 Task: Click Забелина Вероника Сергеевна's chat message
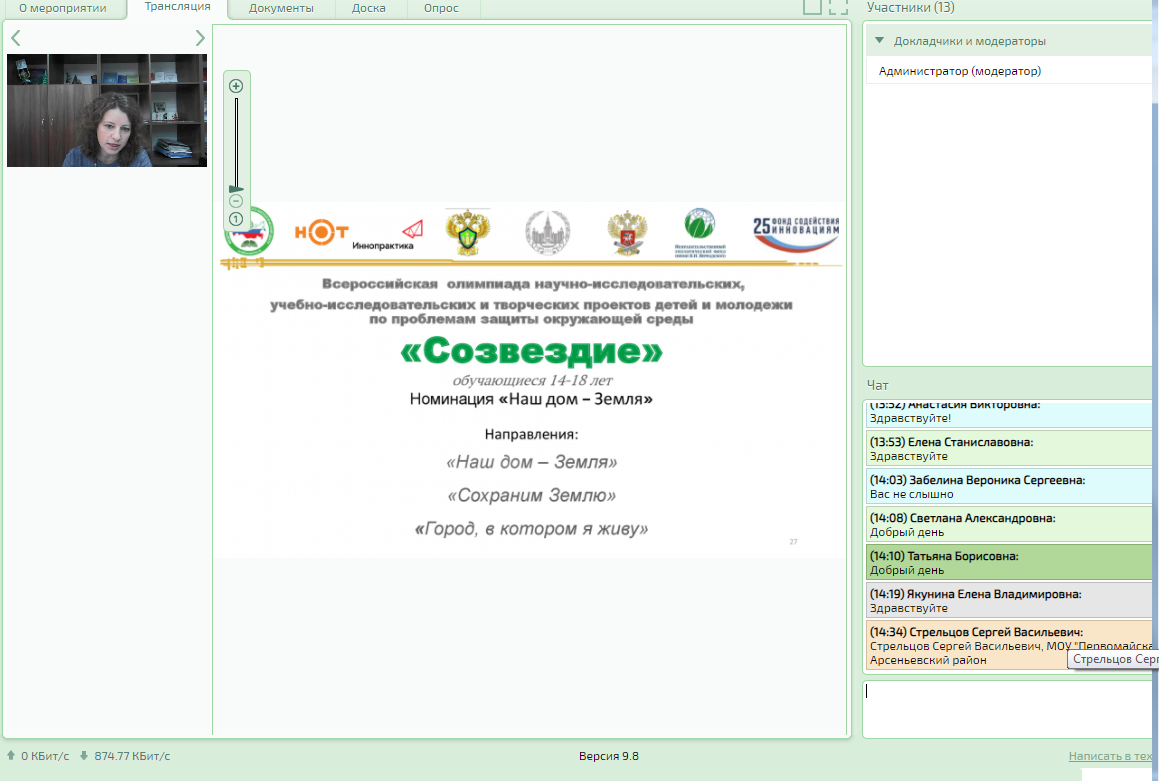(1008, 487)
